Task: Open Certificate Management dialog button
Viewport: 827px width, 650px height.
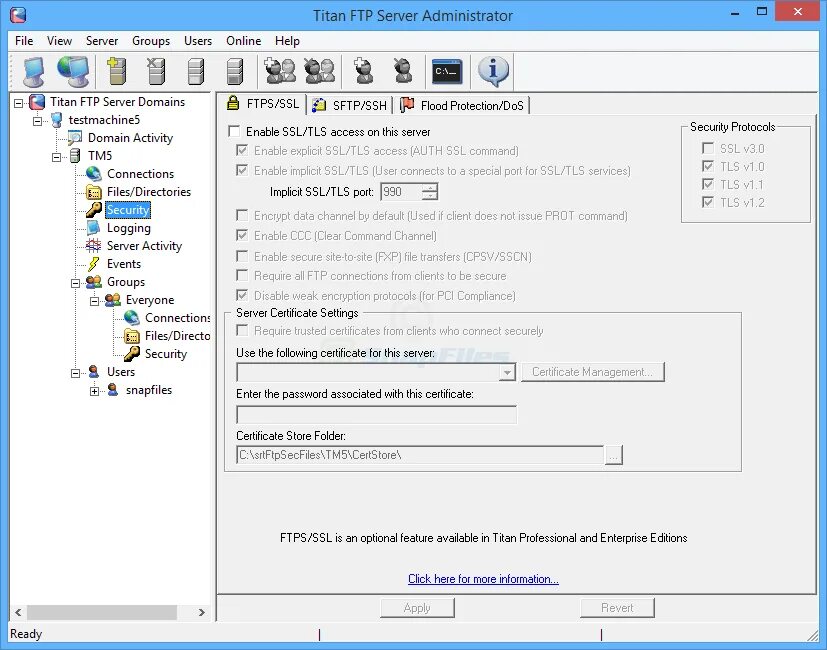Action: click(592, 372)
